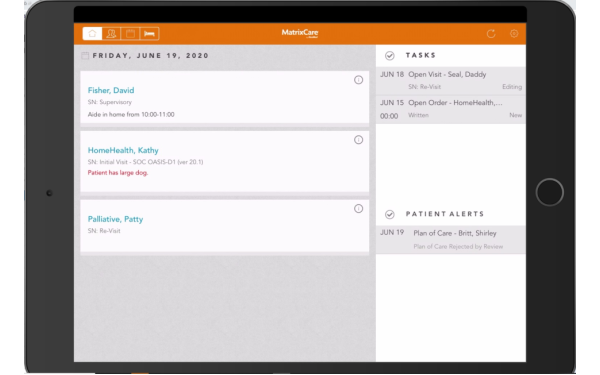Click the TASKS section heading

click(421, 55)
